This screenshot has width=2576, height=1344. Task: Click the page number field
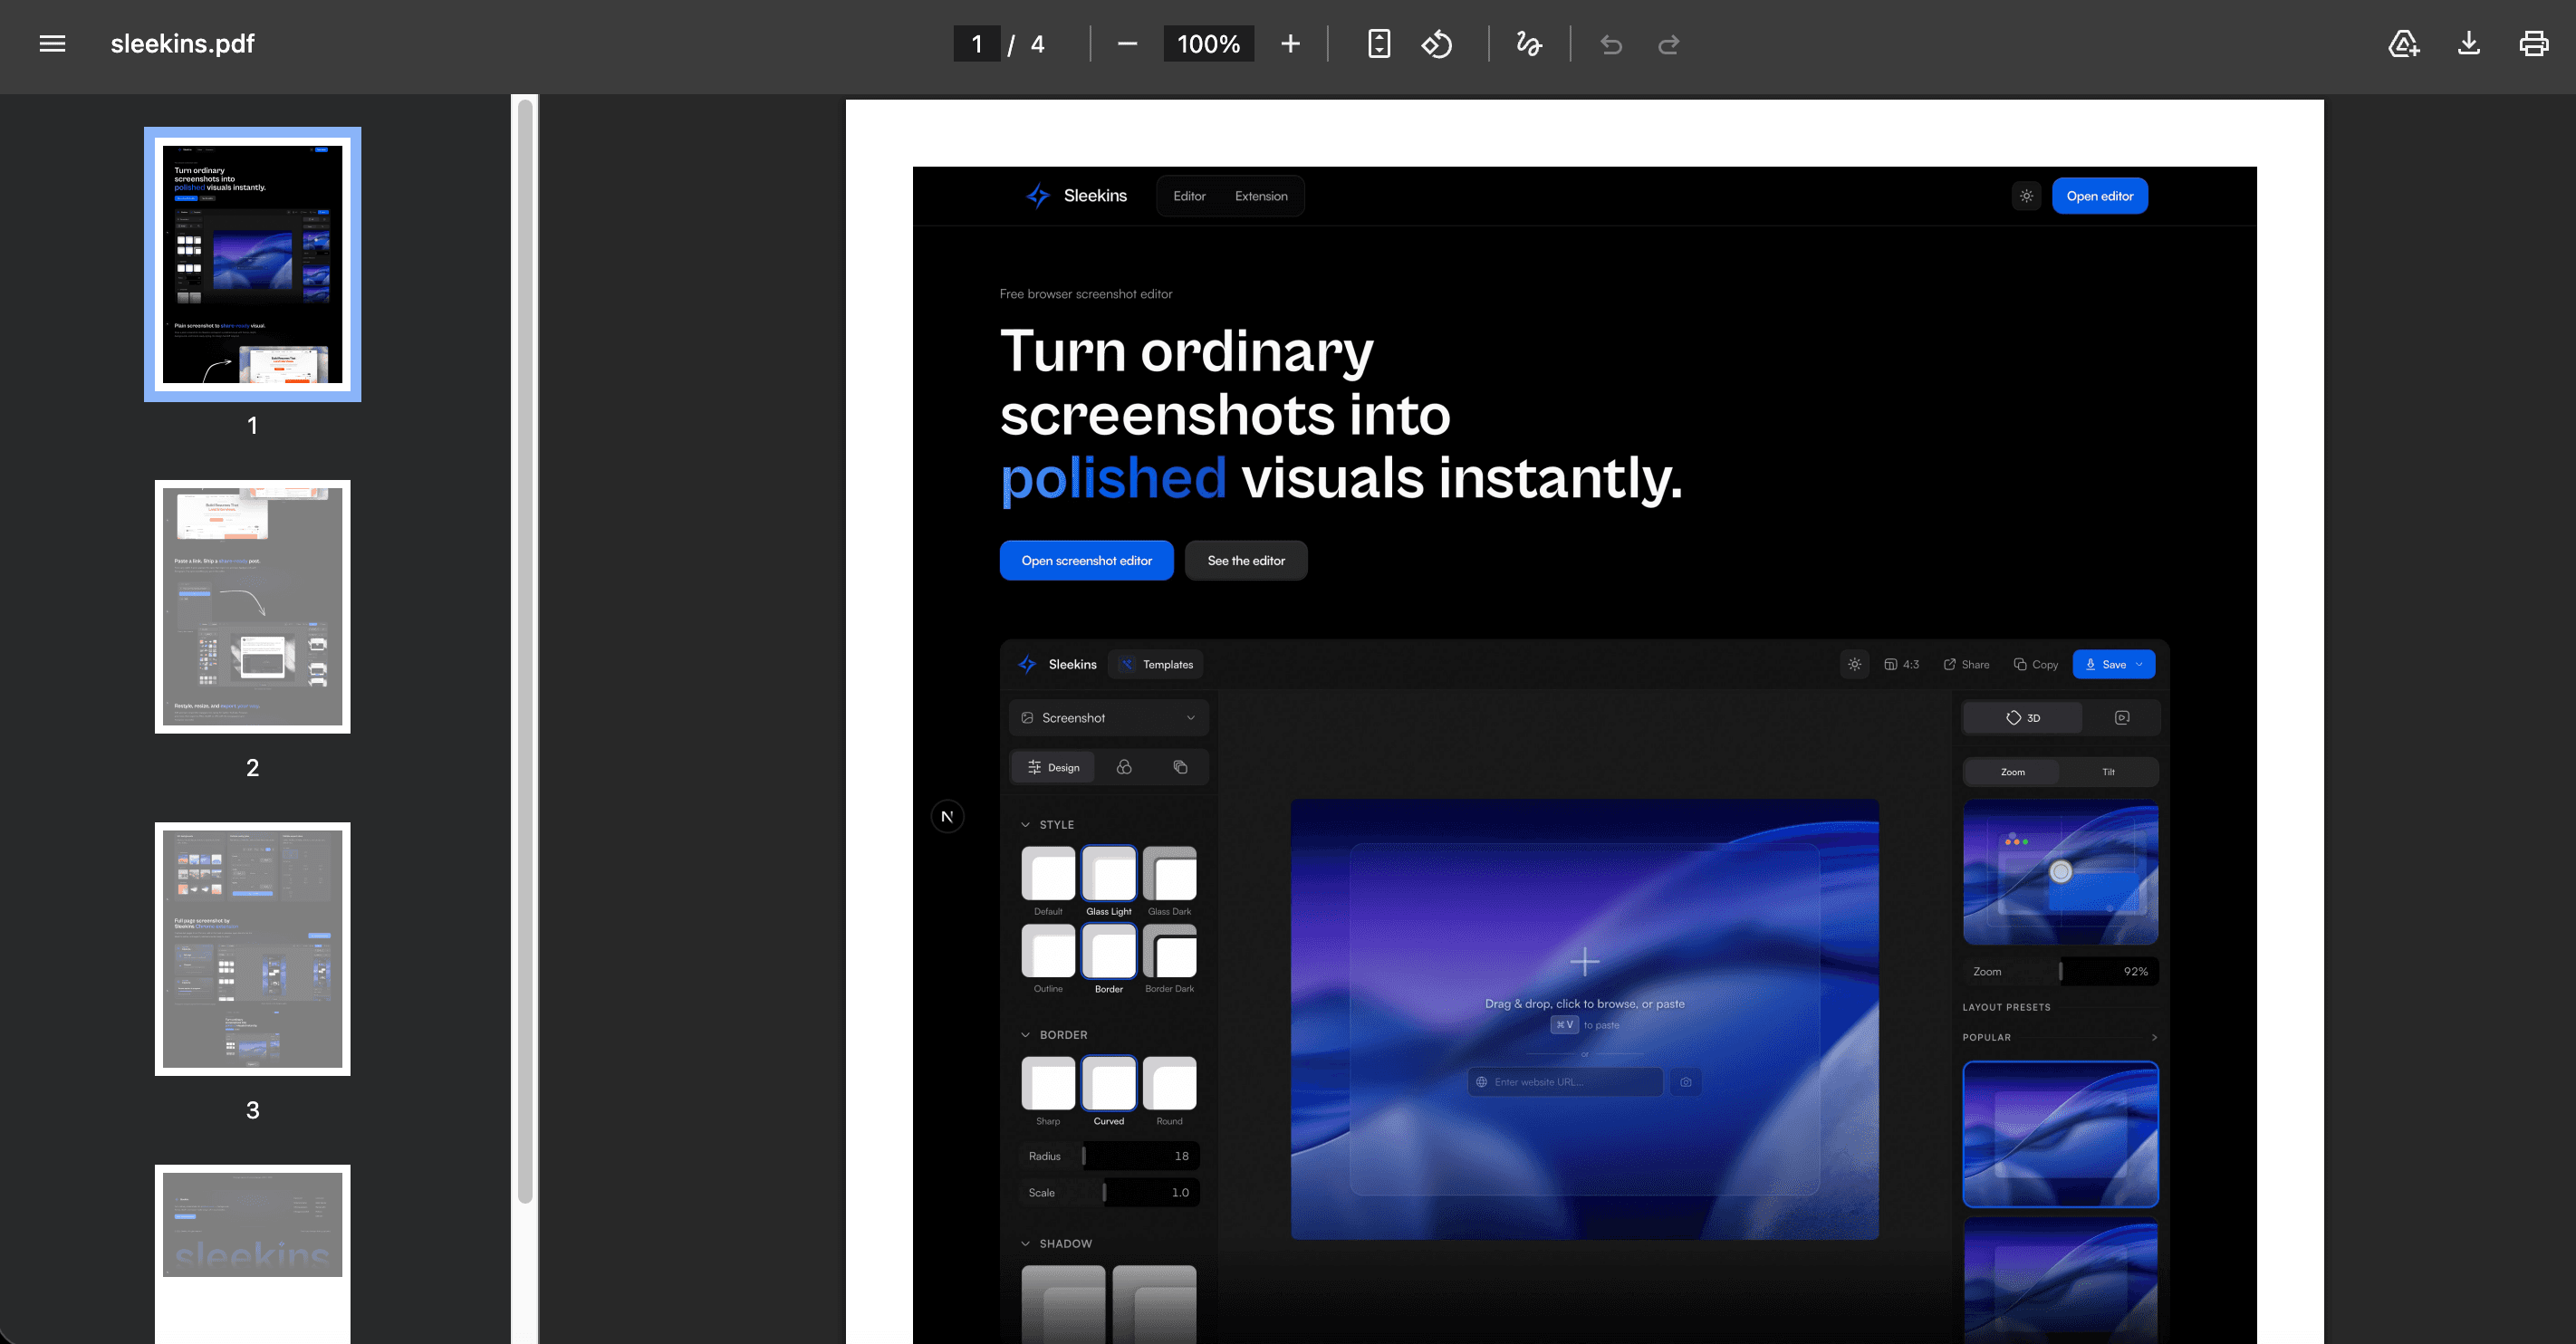point(977,44)
